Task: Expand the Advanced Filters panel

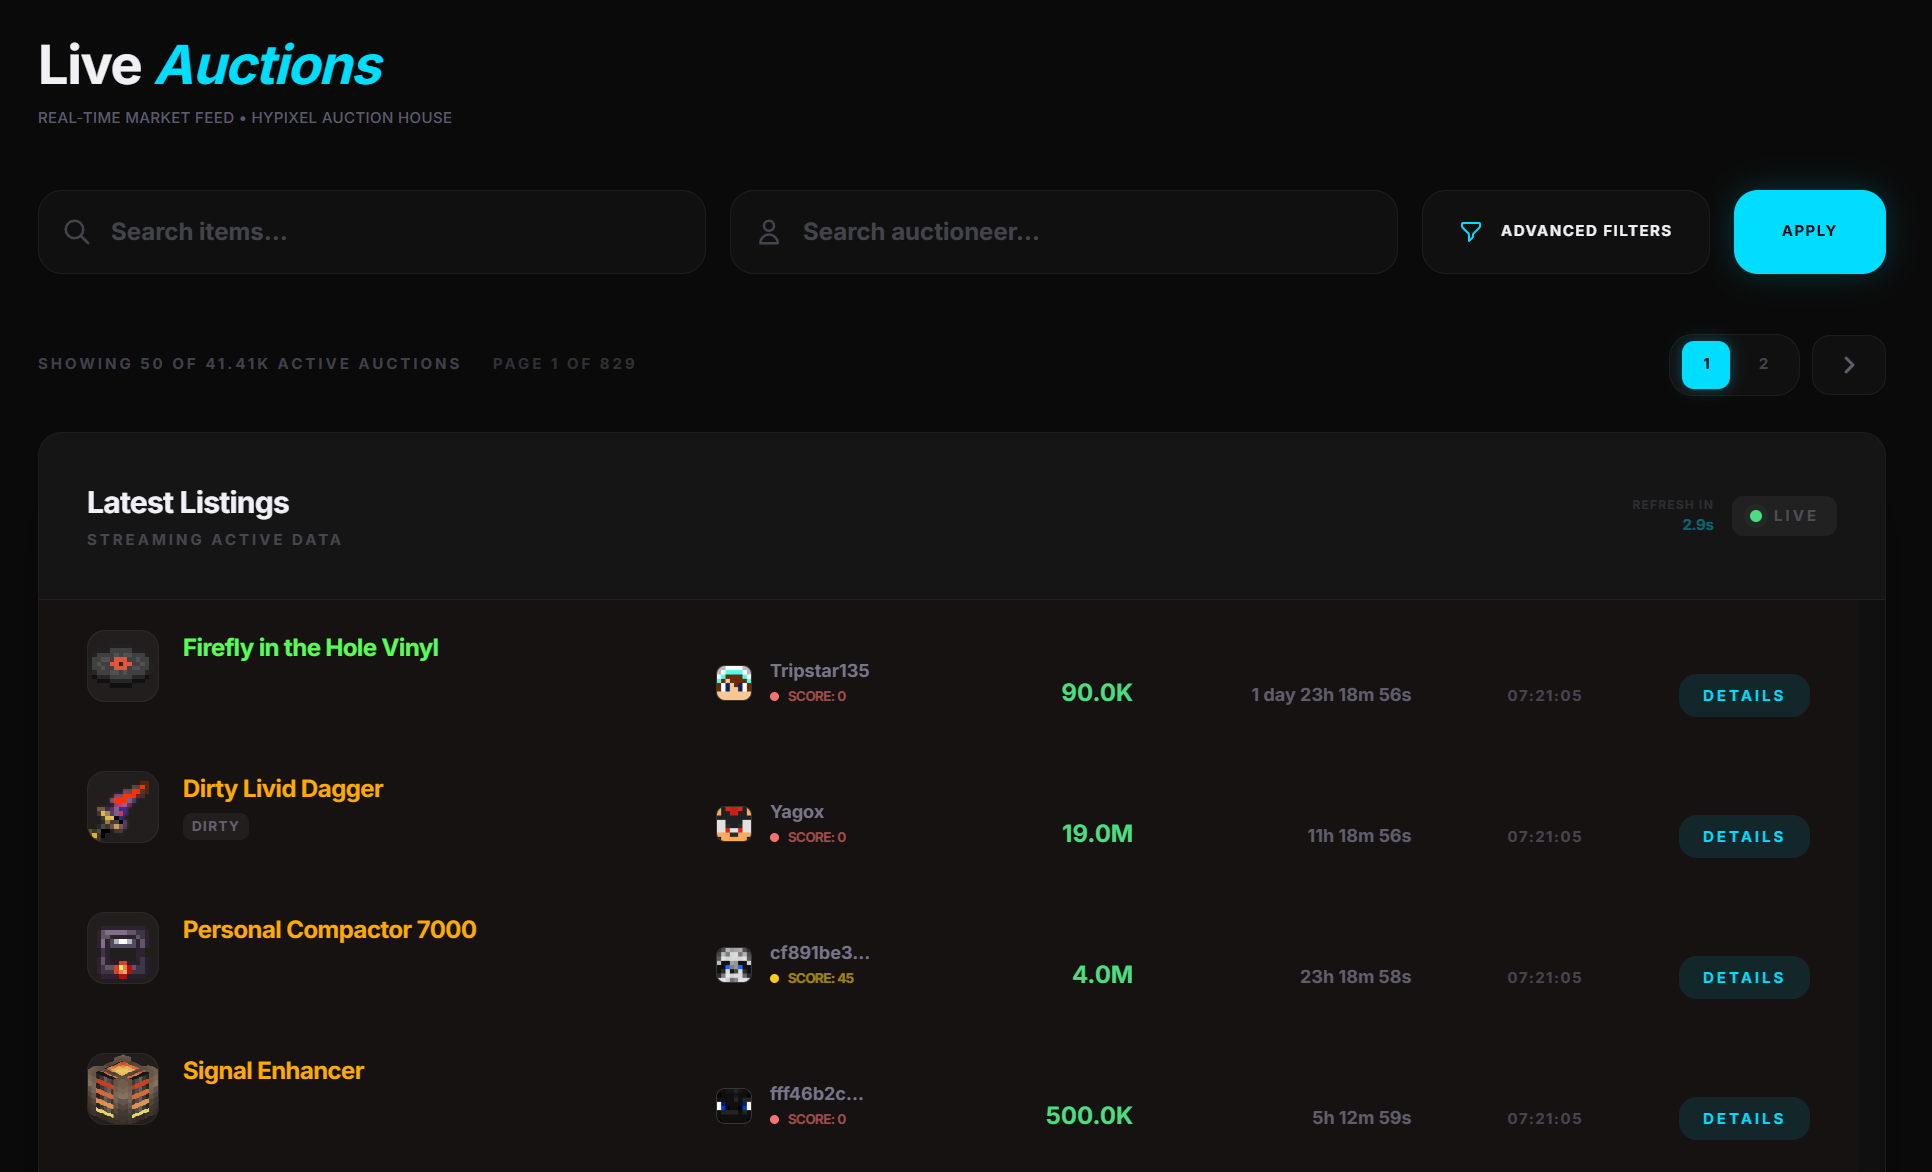Action: [1565, 232]
